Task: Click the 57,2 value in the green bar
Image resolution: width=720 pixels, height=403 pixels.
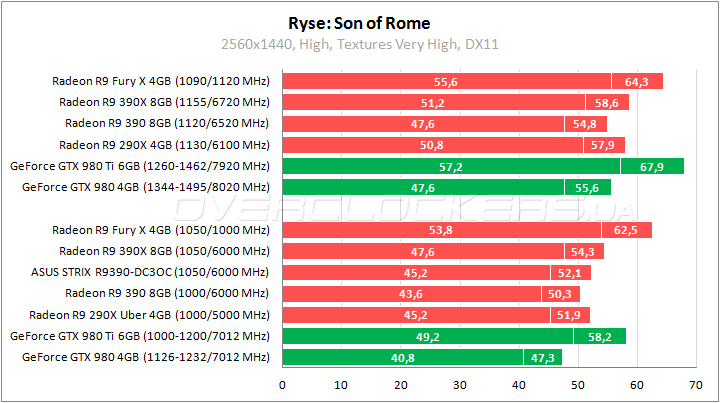Action: click(x=448, y=166)
